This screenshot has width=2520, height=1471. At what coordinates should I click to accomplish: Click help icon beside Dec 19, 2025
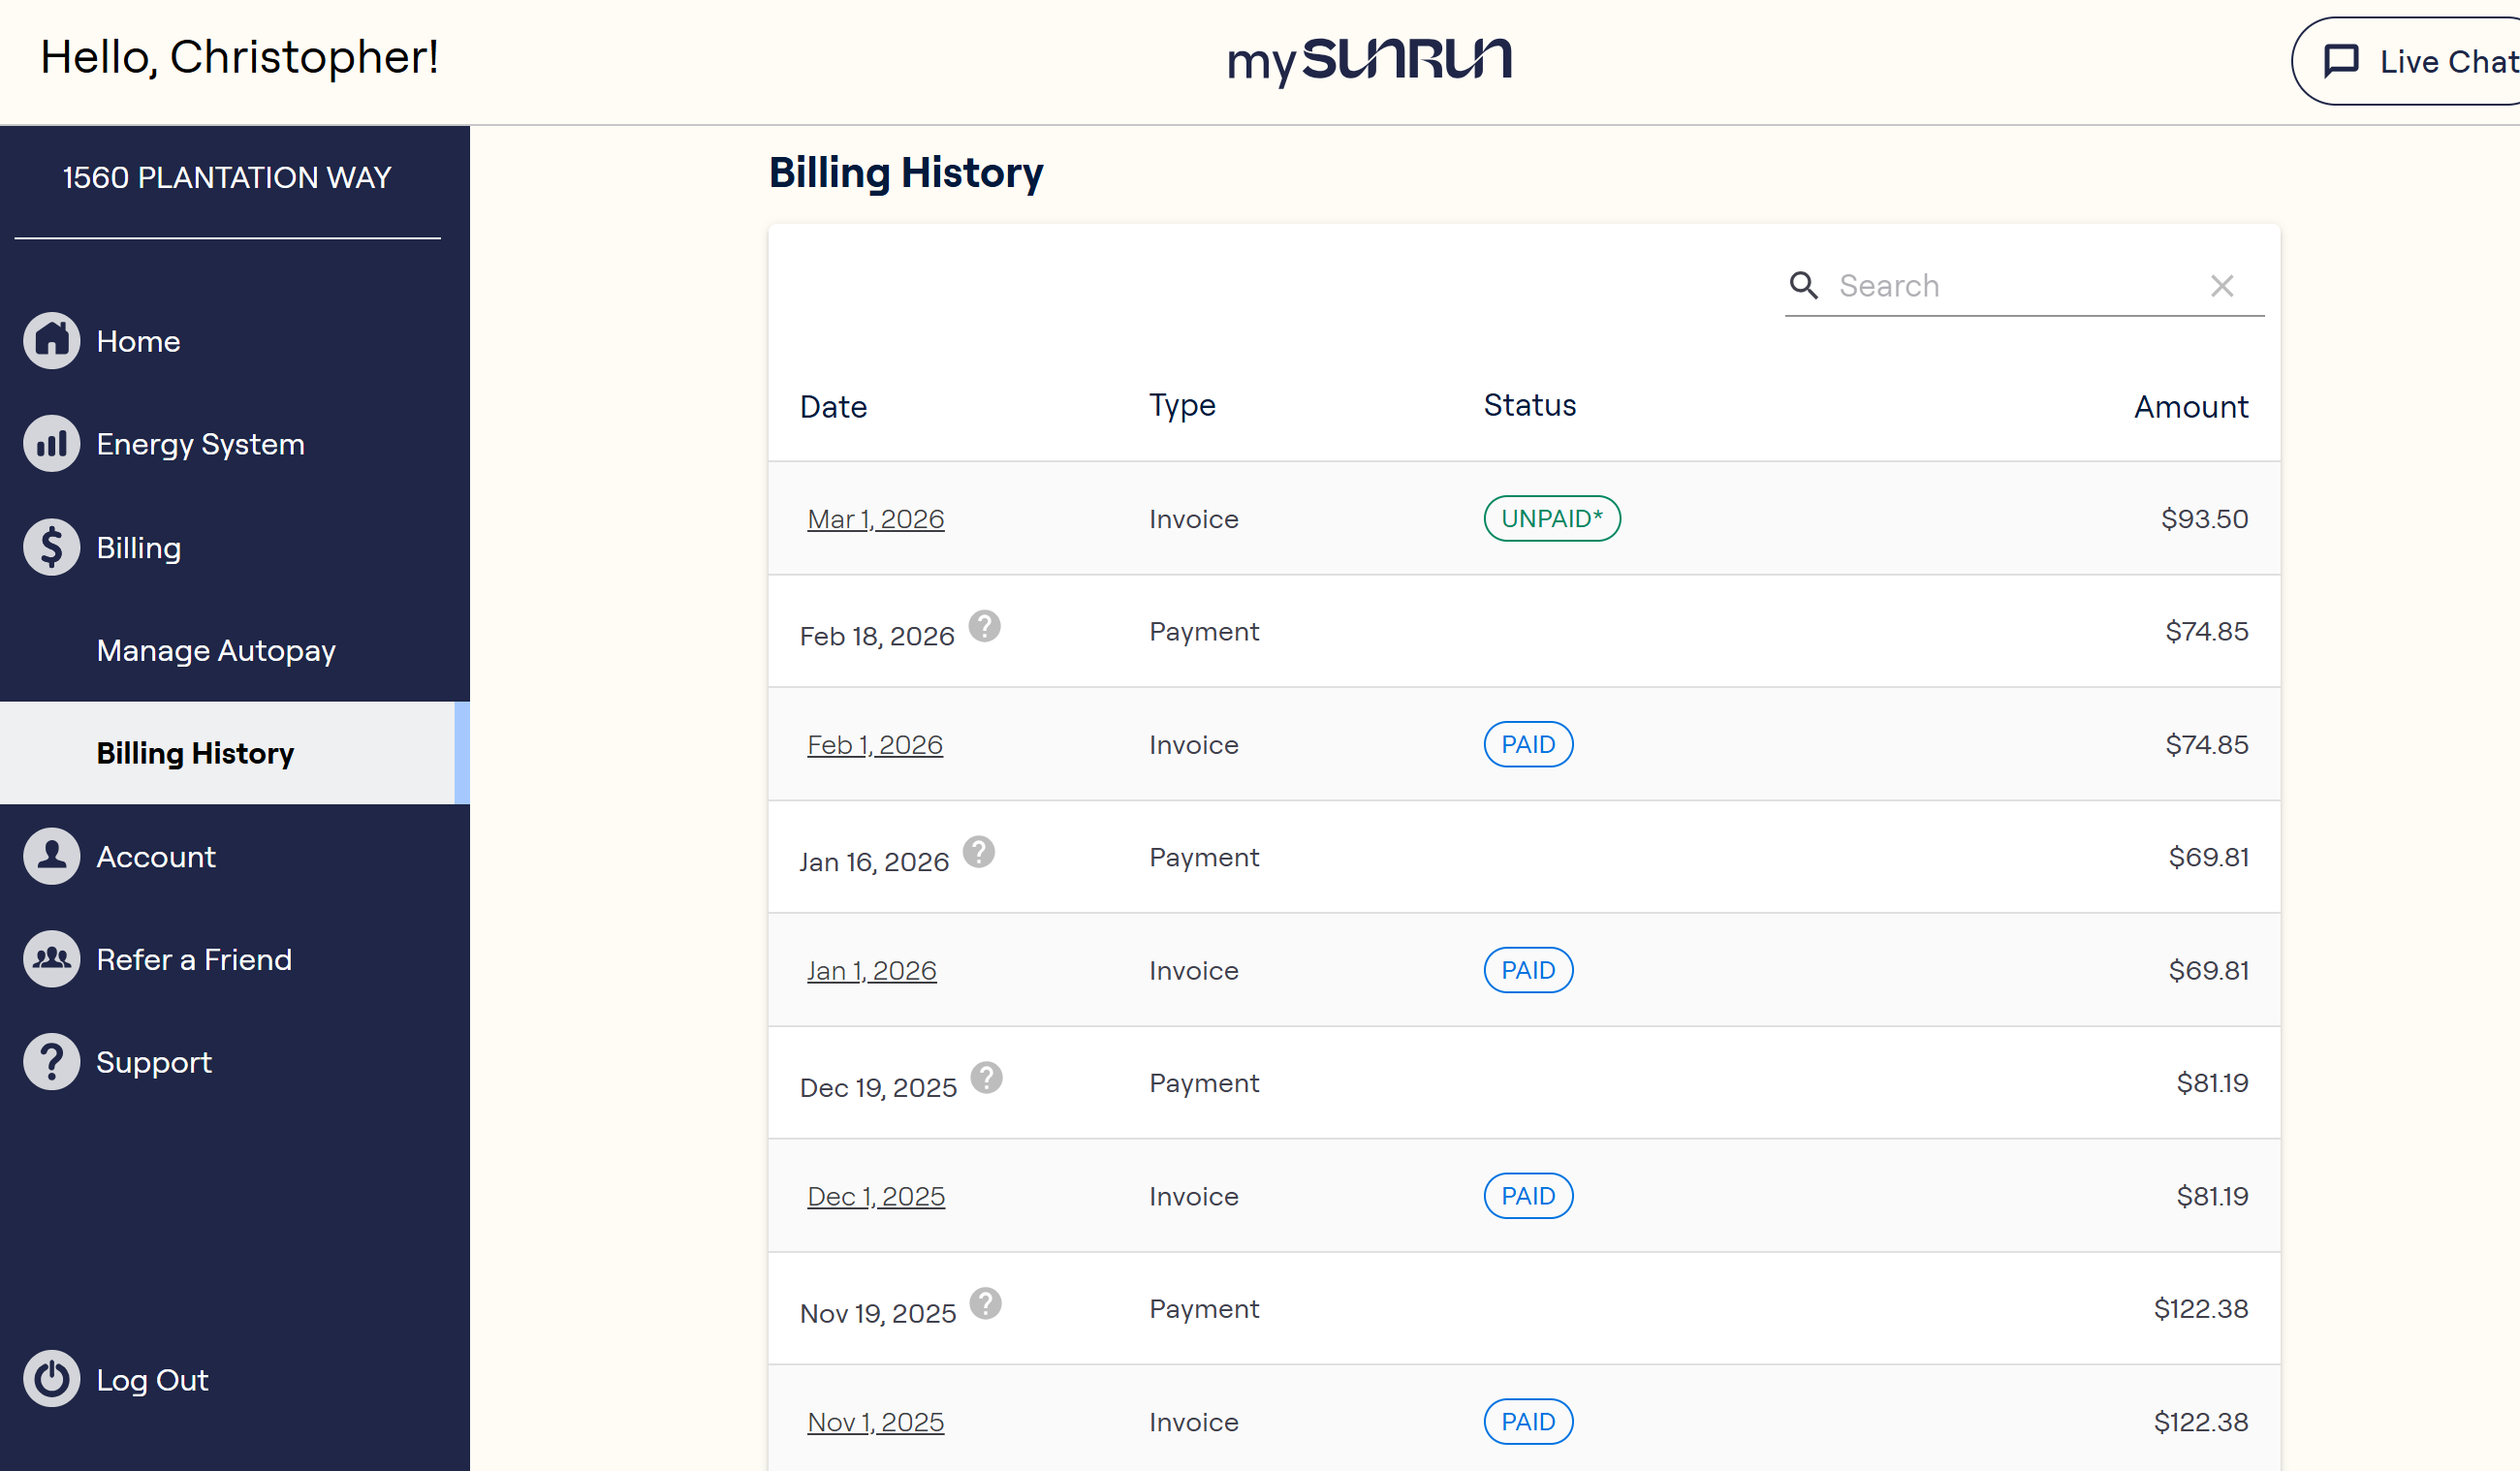click(987, 1078)
